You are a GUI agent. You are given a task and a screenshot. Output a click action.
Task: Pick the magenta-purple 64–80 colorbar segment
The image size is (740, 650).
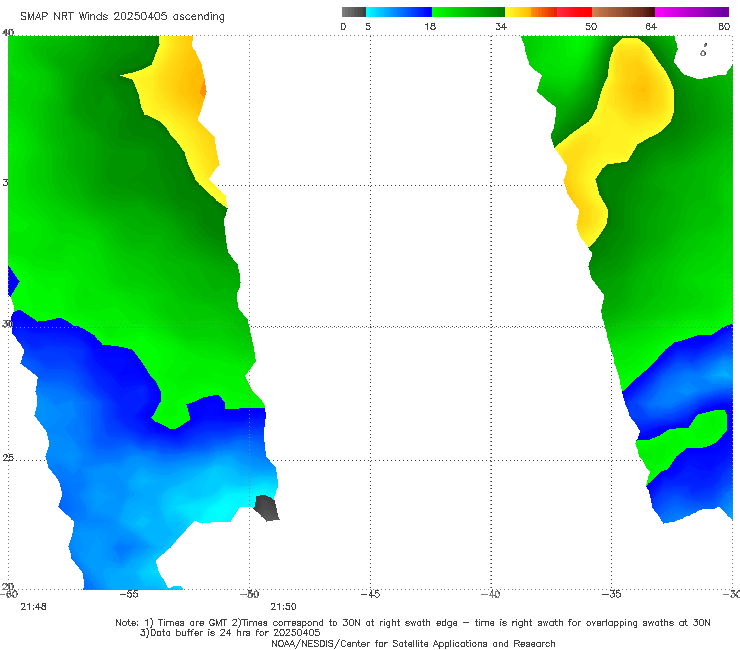(692, 12)
